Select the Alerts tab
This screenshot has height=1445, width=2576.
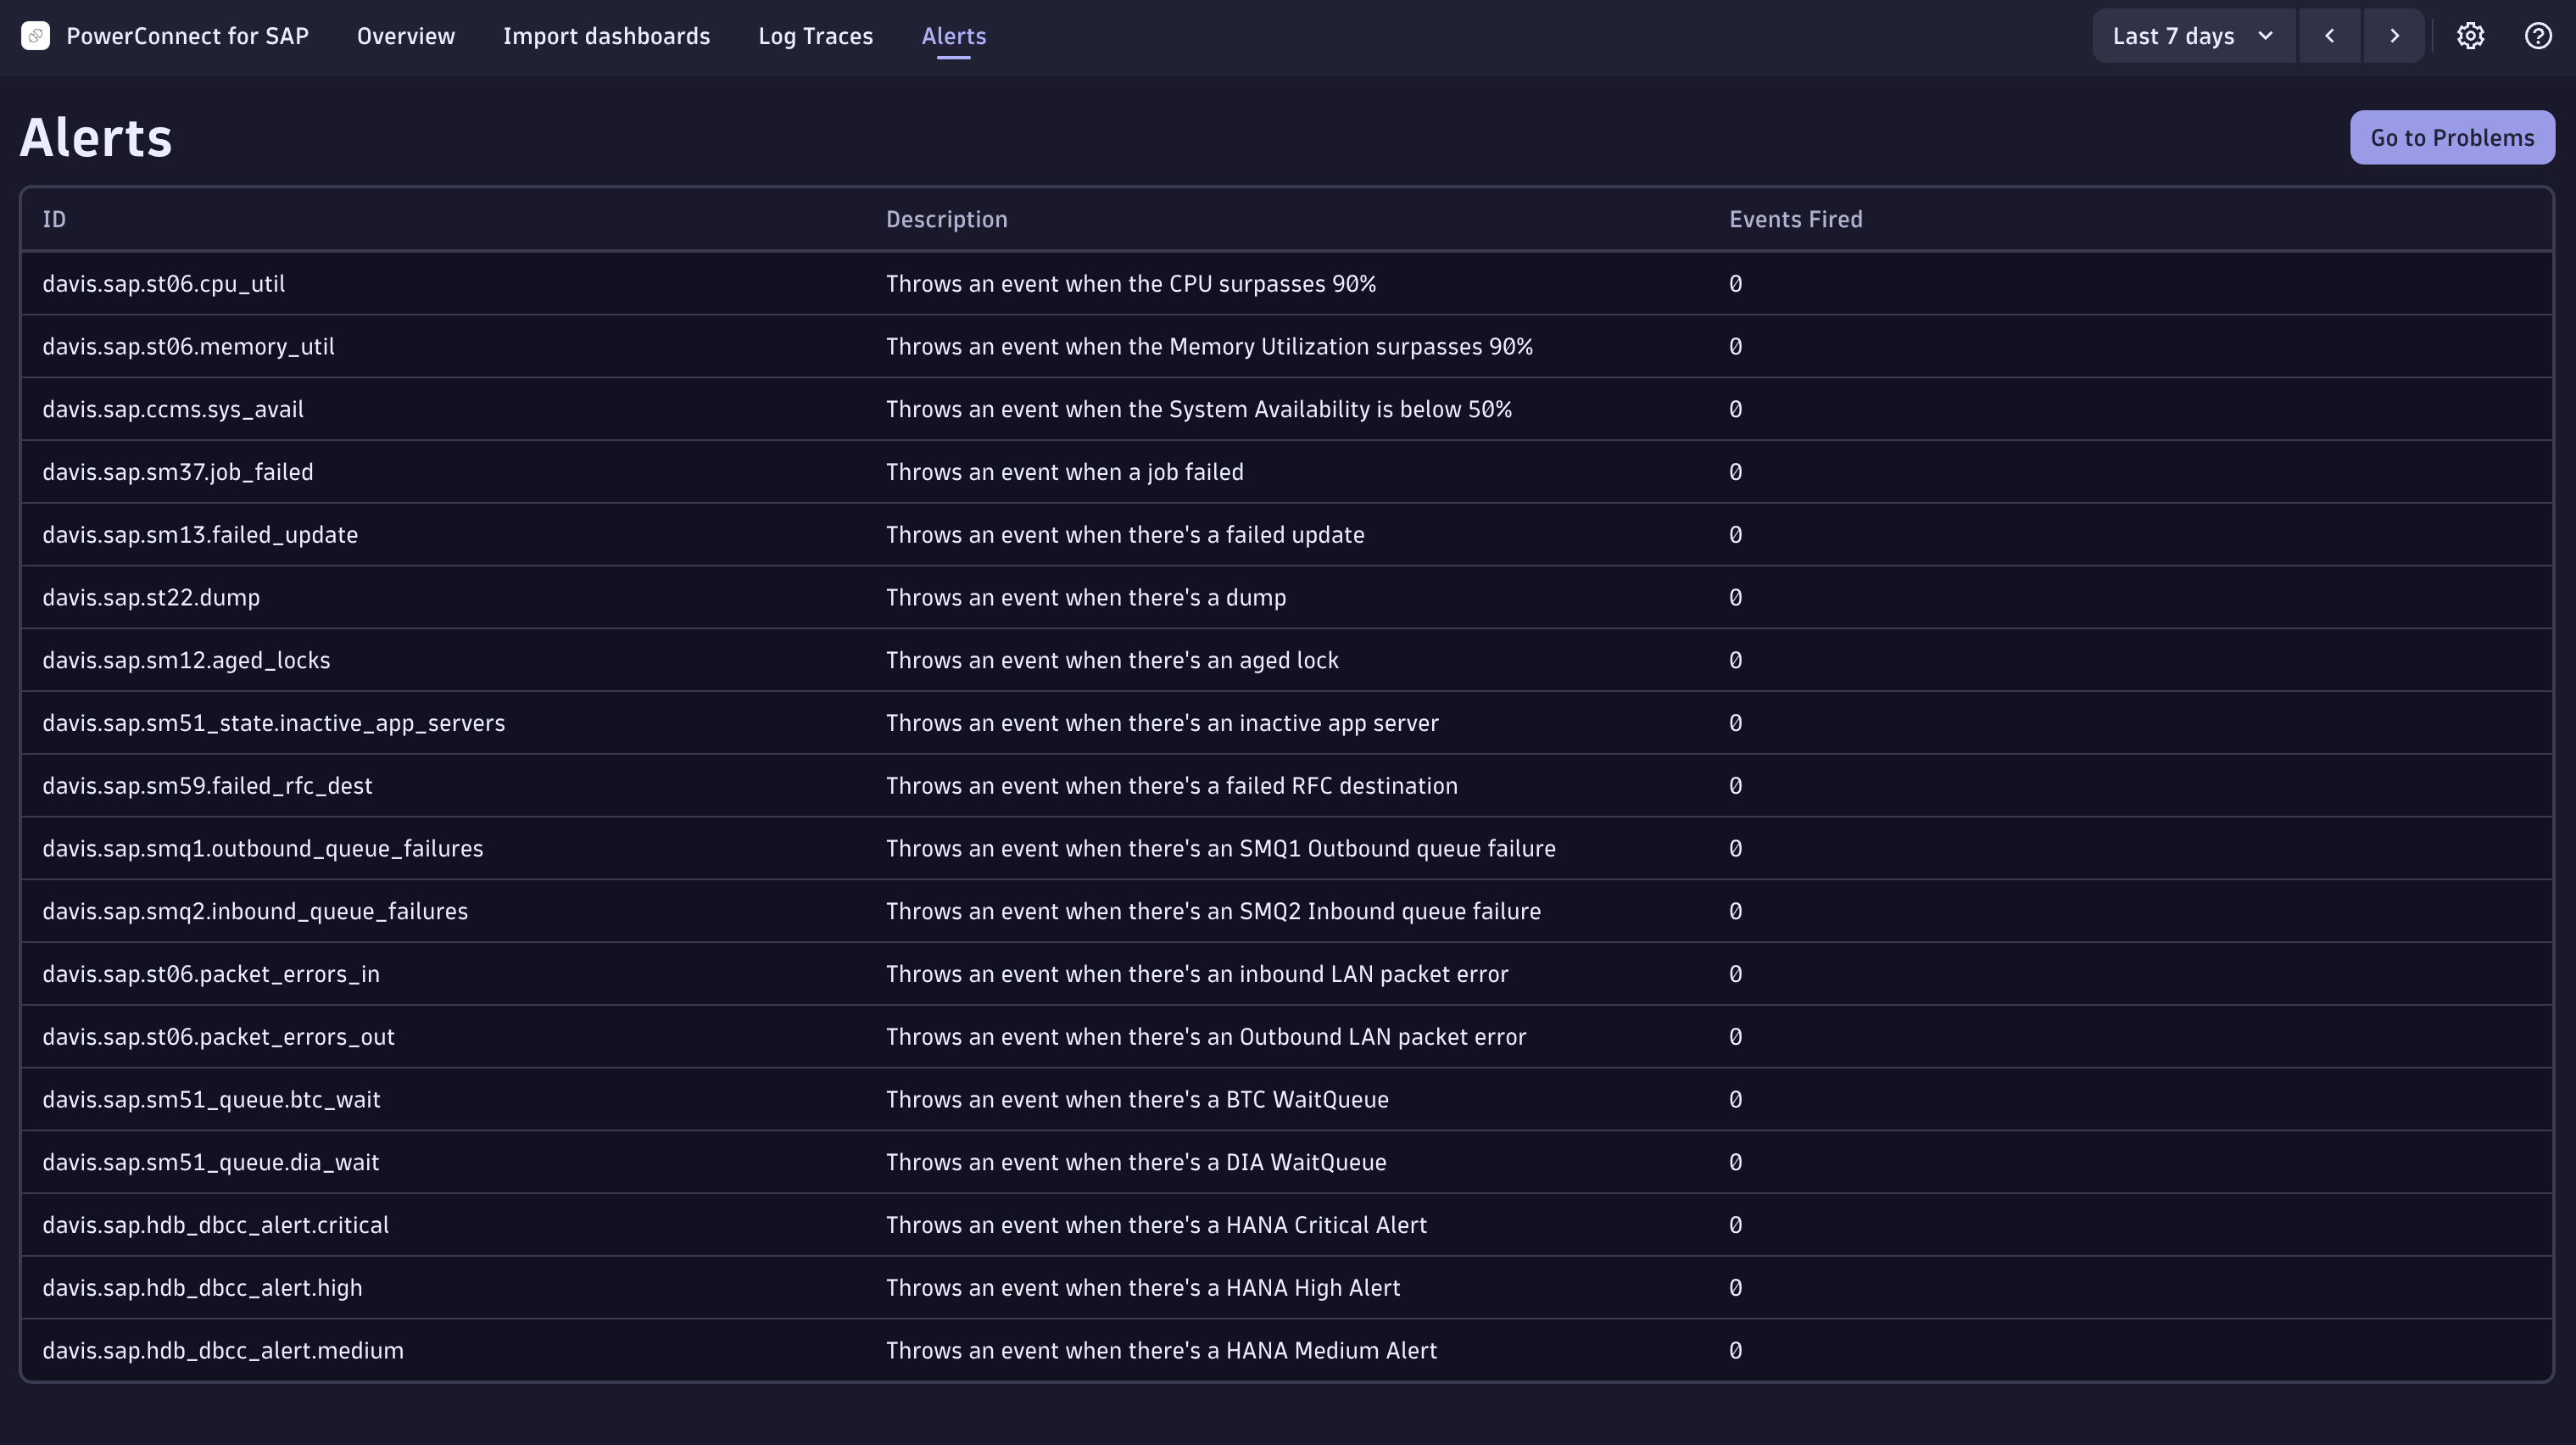point(953,36)
